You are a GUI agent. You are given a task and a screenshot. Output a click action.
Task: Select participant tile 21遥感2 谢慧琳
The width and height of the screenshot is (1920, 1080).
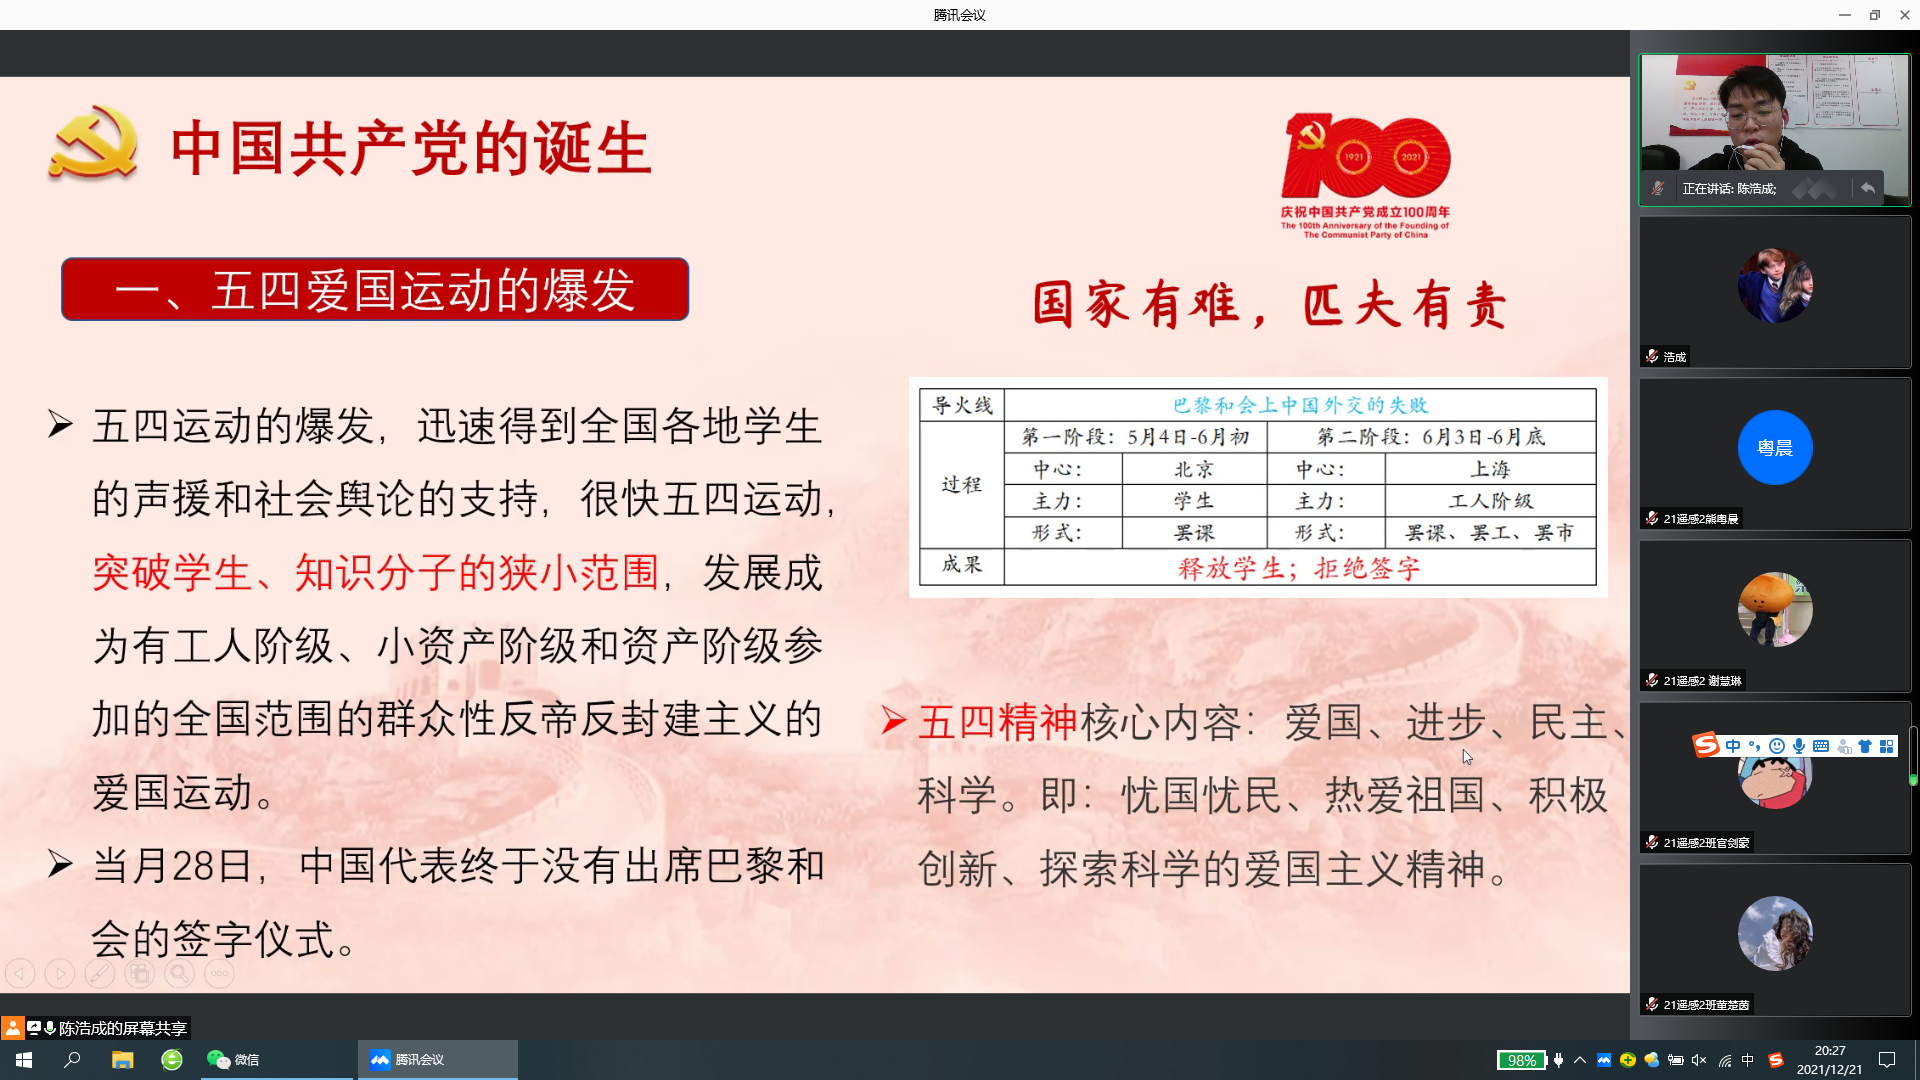[x=1775, y=615]
